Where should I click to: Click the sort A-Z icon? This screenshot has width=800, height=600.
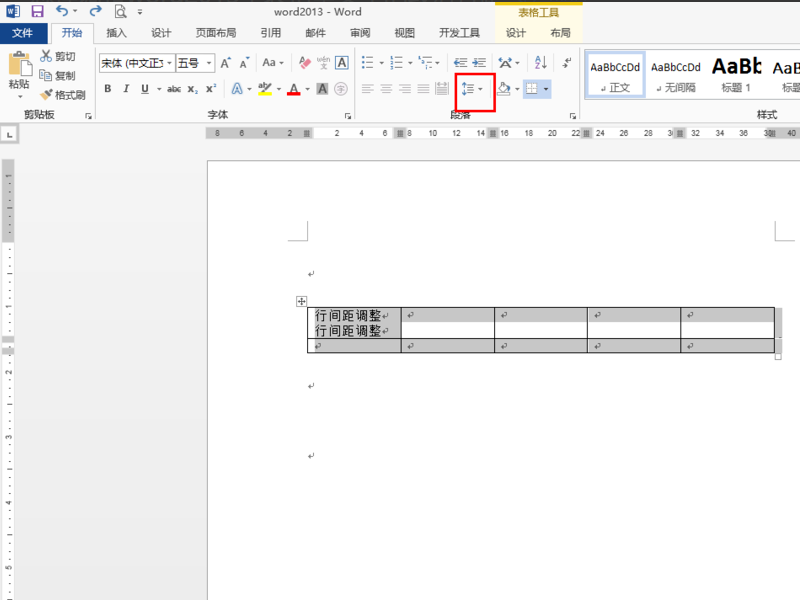pos(540,63)
